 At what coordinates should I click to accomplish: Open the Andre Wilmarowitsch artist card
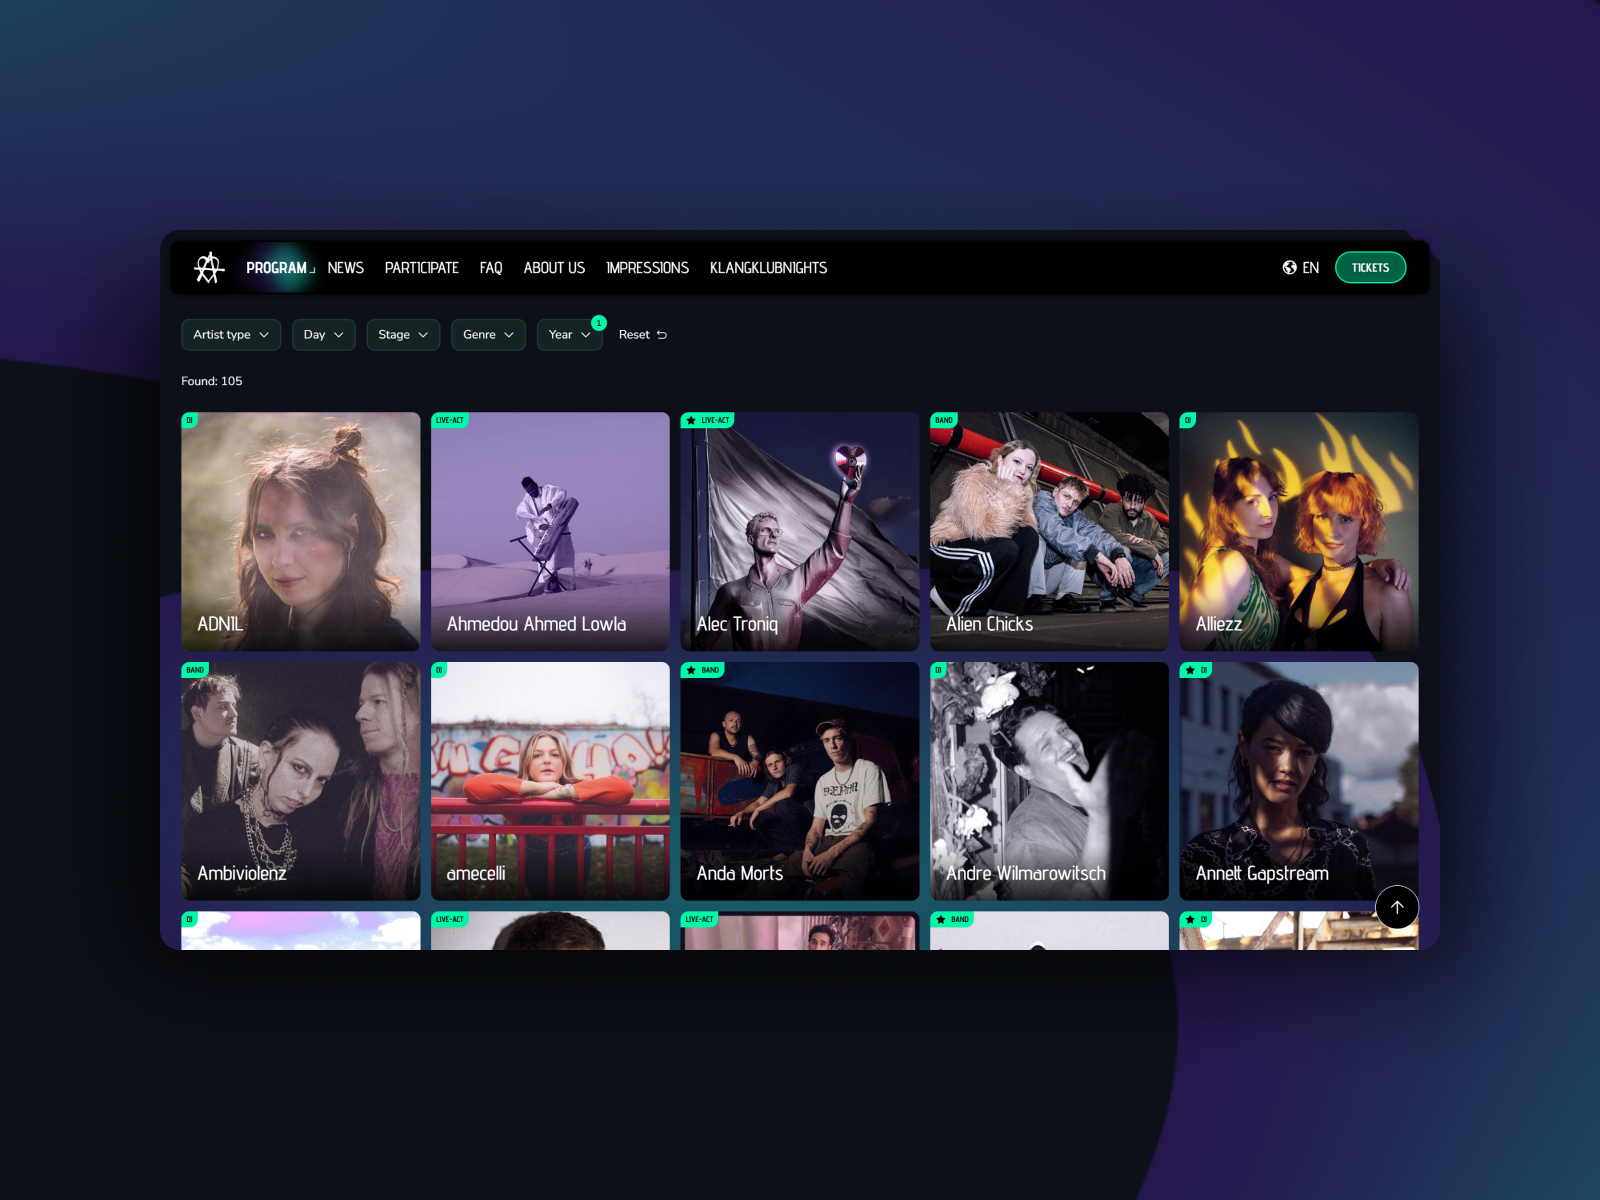pyautogui.click(x=1049, y=781)
